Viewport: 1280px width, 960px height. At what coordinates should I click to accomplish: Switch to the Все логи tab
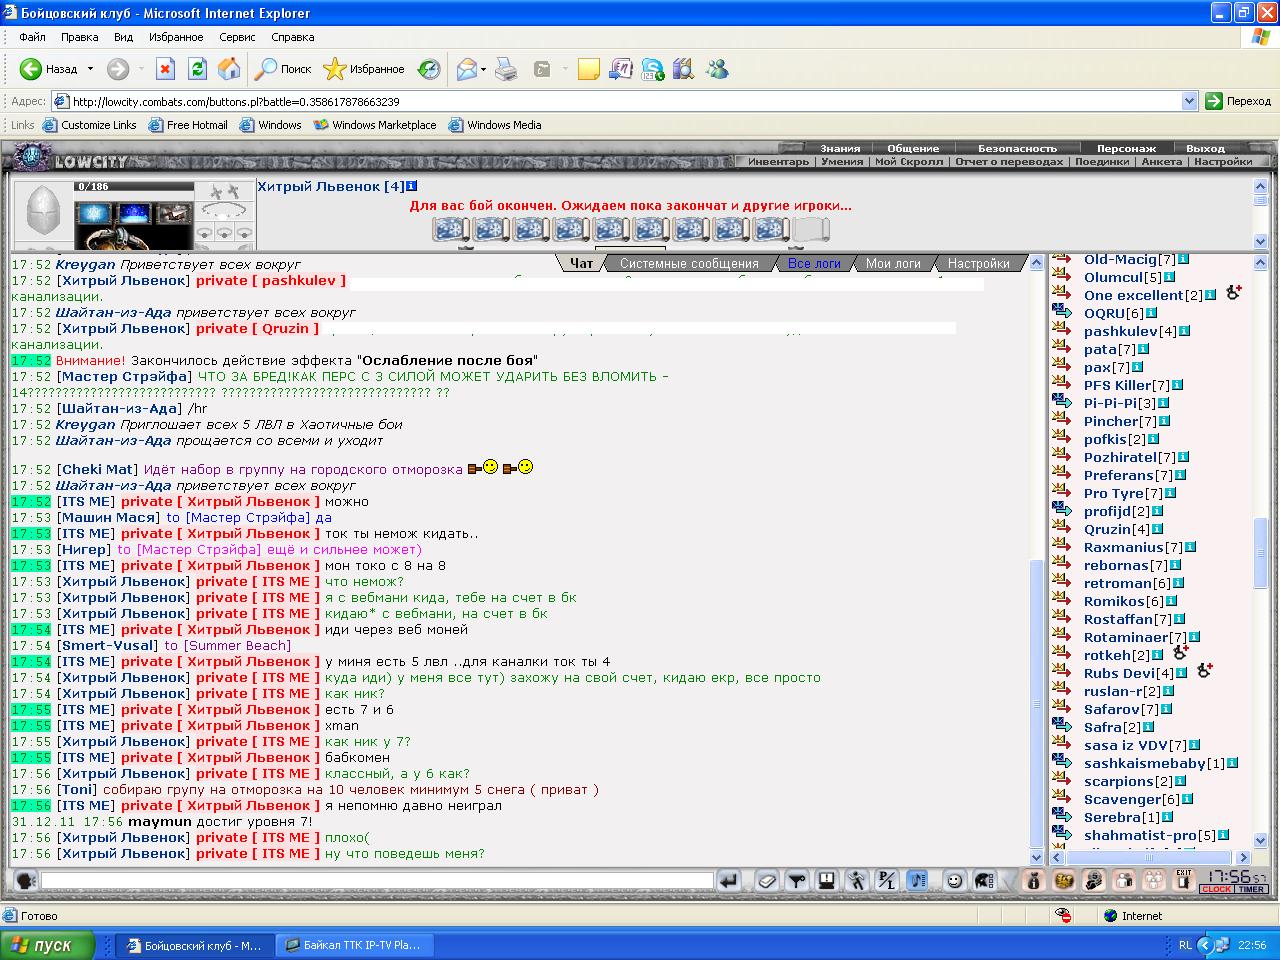[814, 264]
